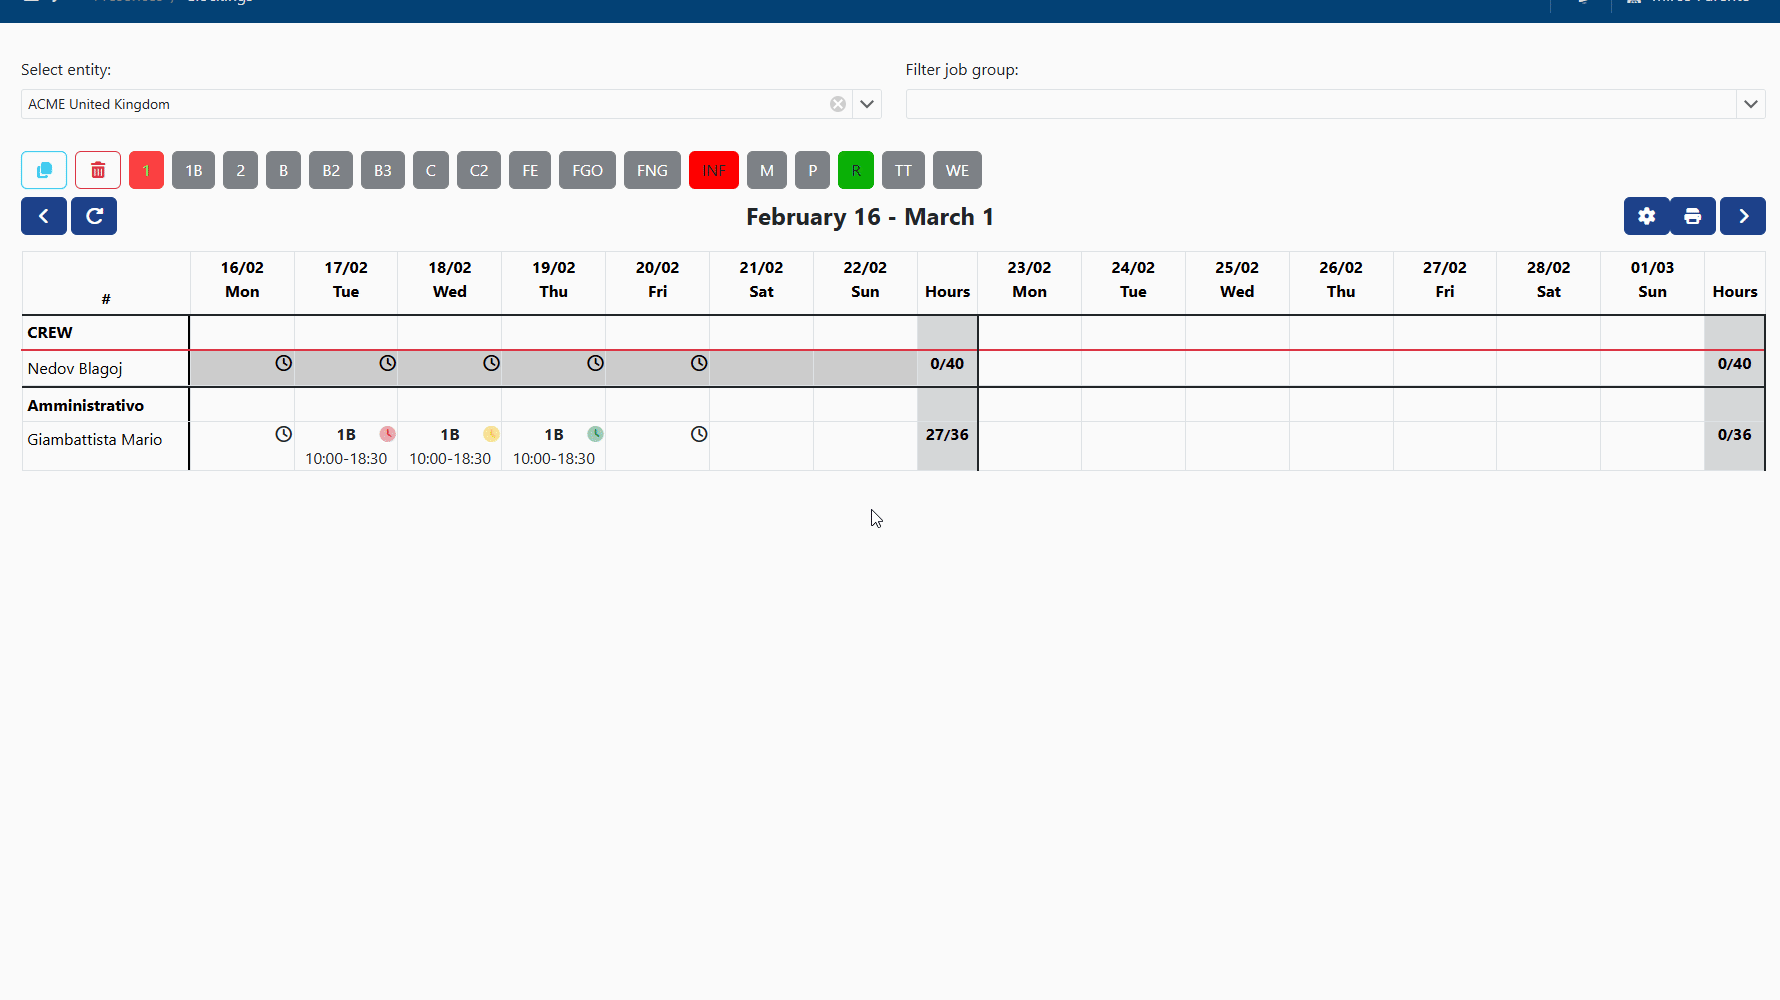Activate the 1B shift code button
This screenshot has width=1780, height=1000.
(x=193, y=170)
